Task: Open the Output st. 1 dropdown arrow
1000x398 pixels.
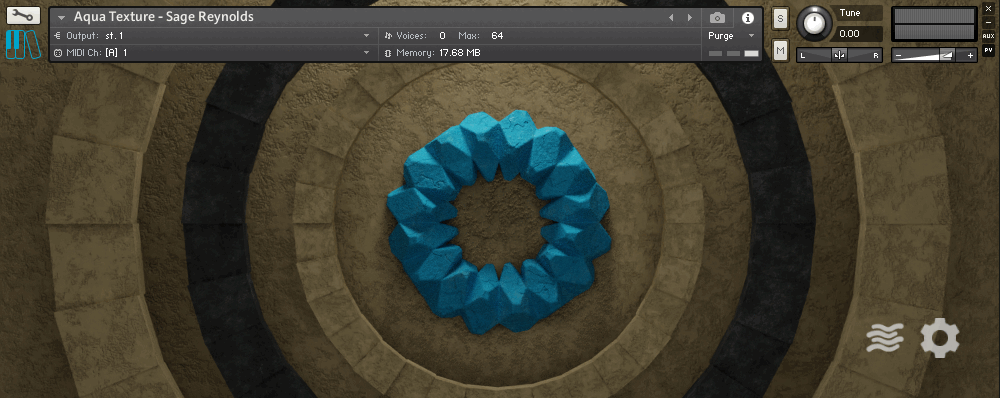Action: tap(367, 36)
